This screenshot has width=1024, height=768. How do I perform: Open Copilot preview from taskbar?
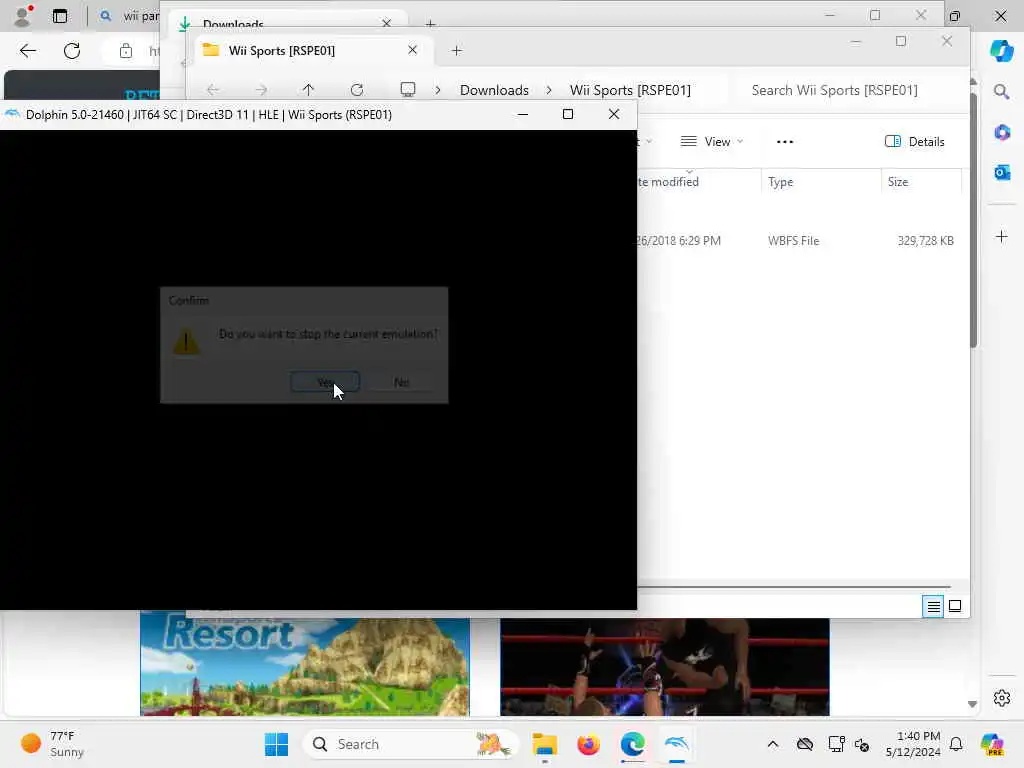coord(993,744)
